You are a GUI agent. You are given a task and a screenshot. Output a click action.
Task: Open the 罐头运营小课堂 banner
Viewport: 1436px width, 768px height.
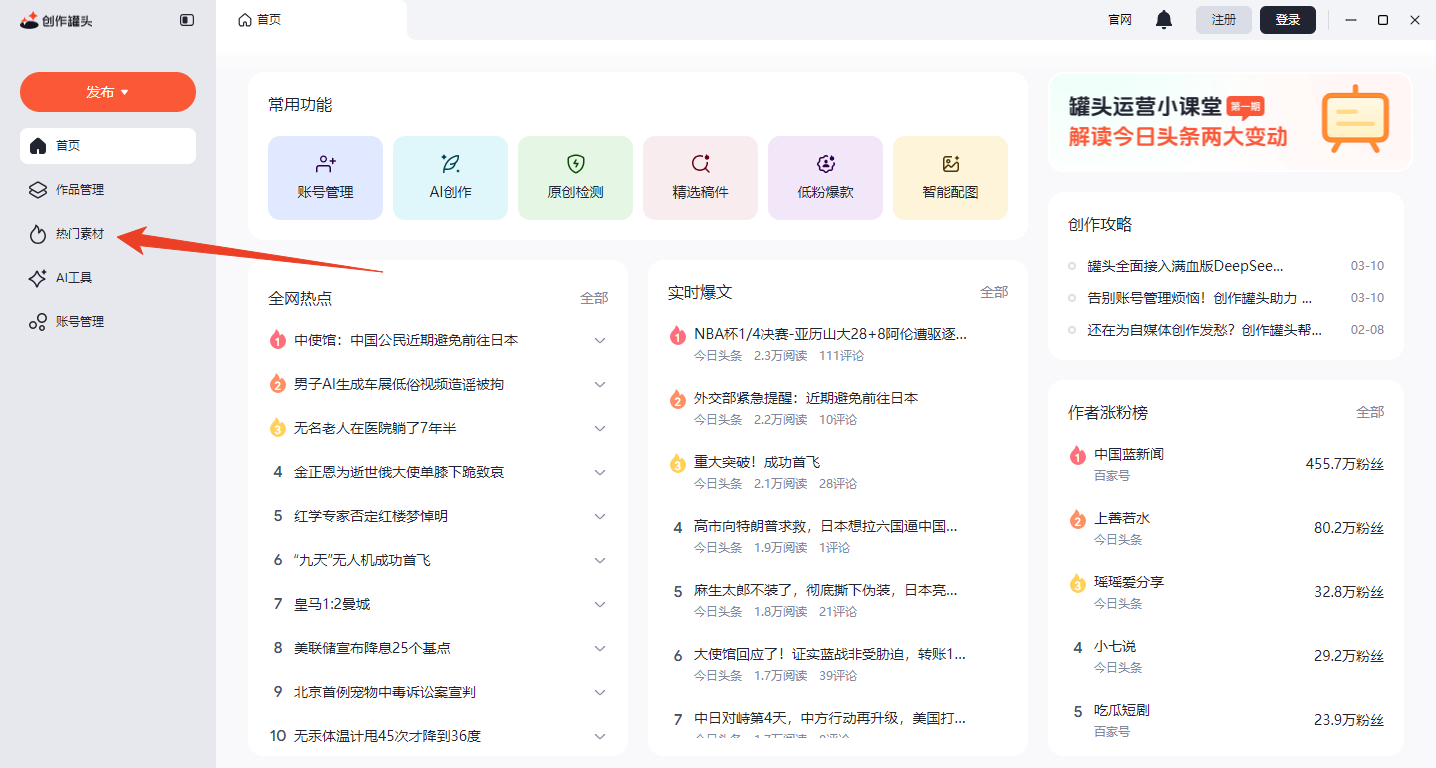[1229, 122]
